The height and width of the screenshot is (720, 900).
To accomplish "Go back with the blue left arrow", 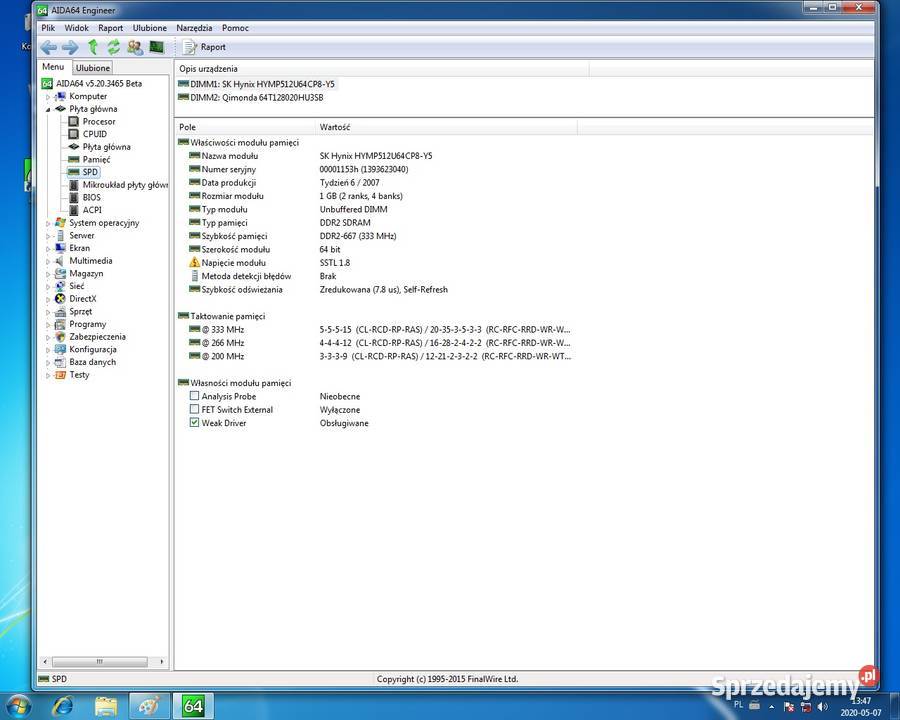I will (x=49, y=47).
